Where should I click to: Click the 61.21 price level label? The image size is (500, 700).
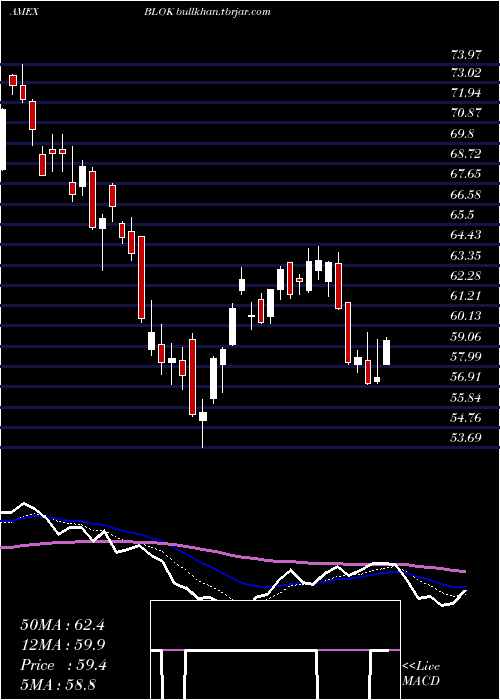point(467,296)
